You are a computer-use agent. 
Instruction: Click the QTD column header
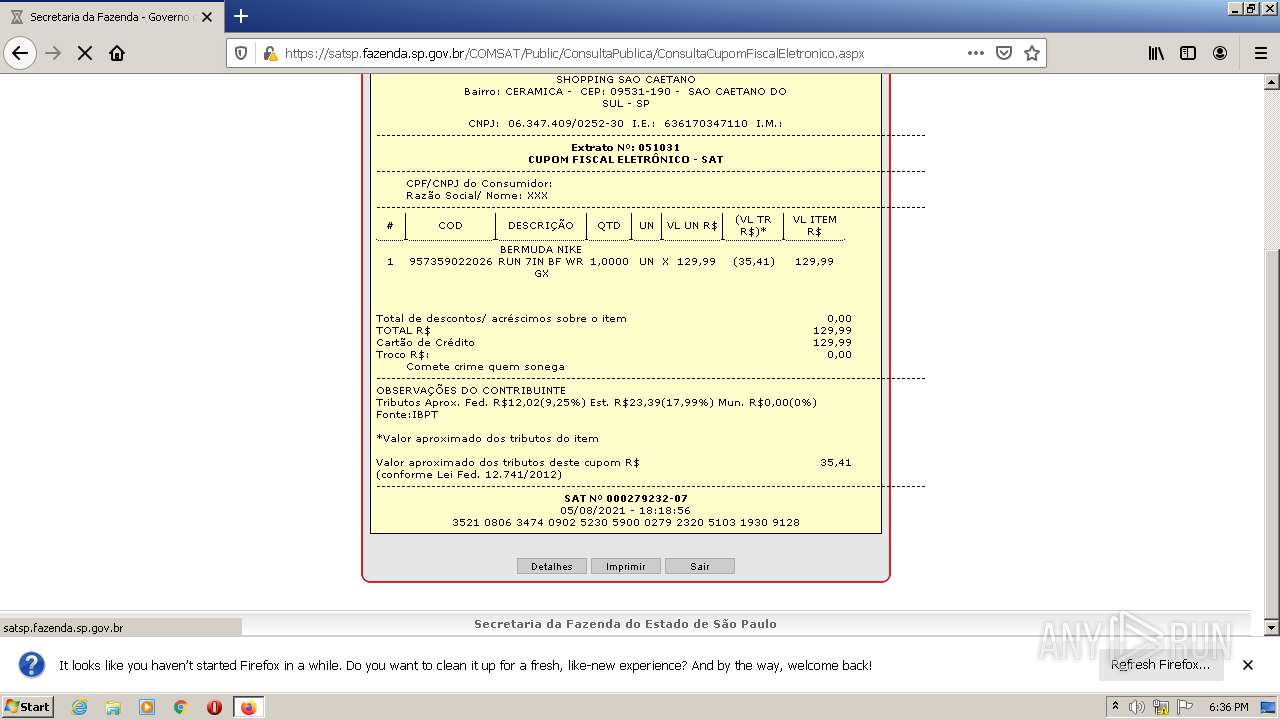(609, 225)
